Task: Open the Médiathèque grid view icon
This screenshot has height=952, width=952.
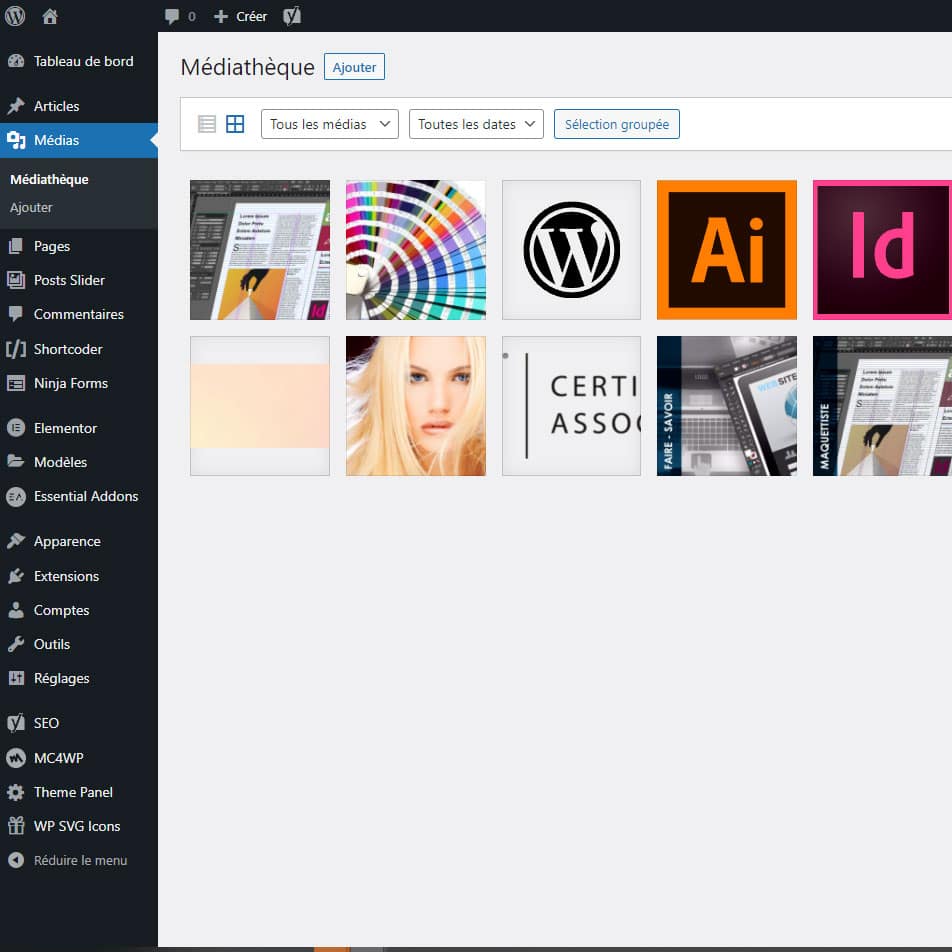Action: pos(235,123)
